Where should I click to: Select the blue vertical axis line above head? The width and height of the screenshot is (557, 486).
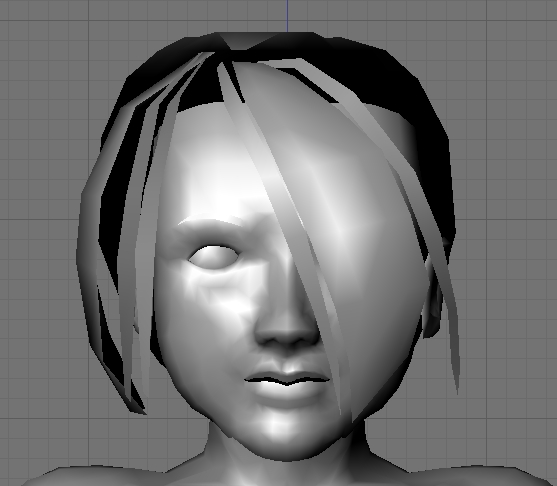pyautogui.click(x=287, y=15)
